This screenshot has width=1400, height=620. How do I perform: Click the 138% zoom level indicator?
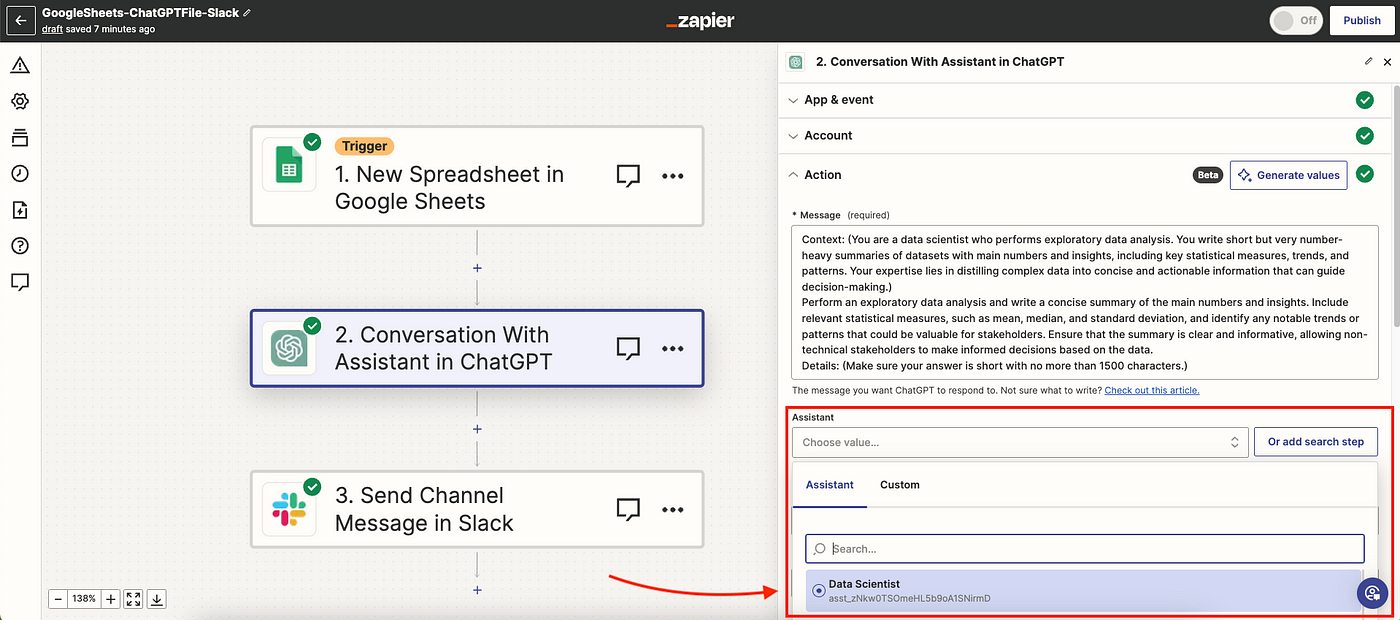pos(84,598)
